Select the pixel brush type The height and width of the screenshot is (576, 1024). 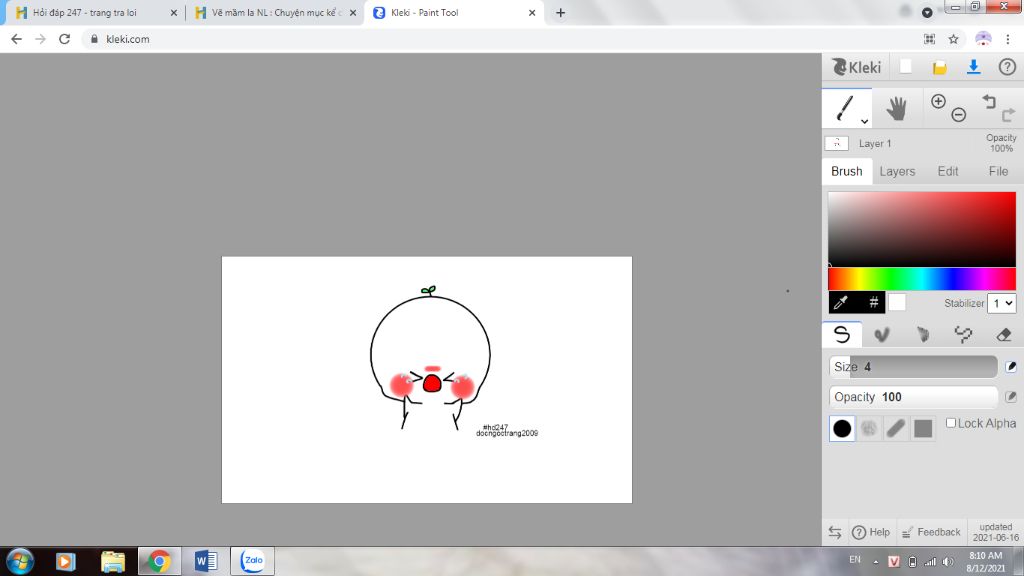tap(963, 334)
